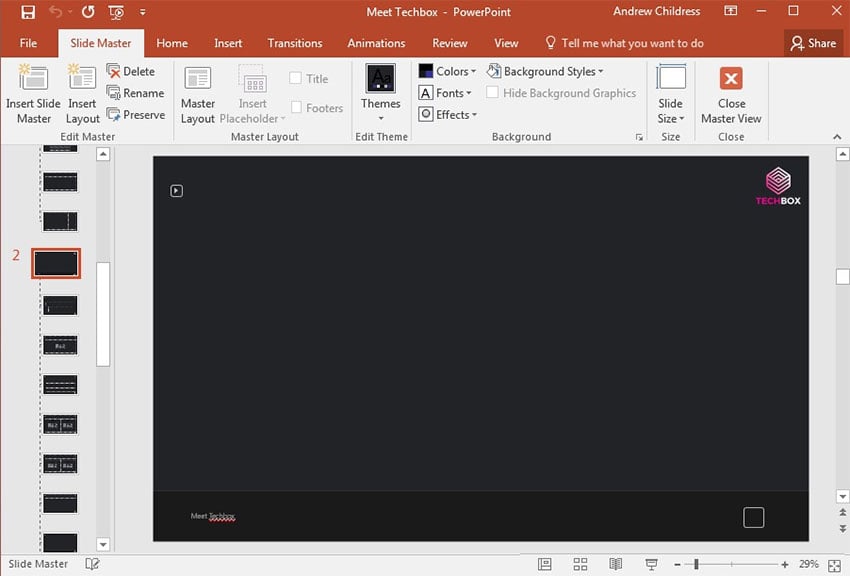
Task: Check Hide Background Graphics
Action: point(493,93)
